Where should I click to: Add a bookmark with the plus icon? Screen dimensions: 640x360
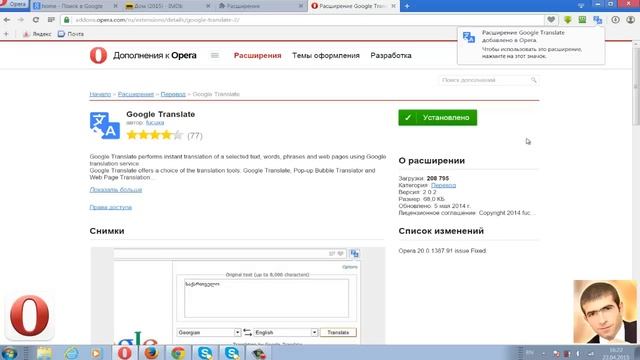point(6,34)
